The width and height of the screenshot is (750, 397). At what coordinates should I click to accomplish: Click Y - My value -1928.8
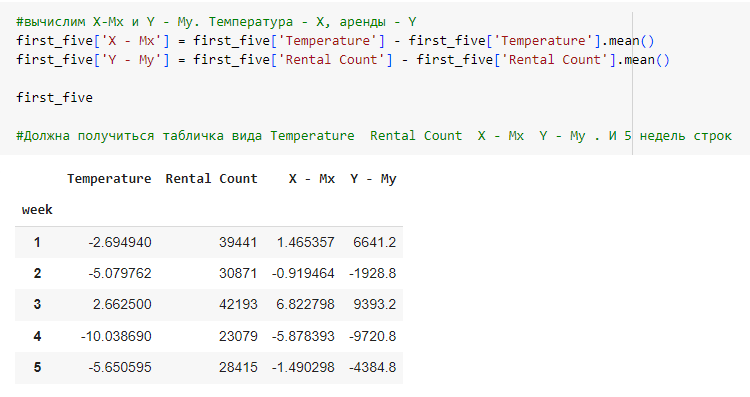tap(373, 273)
